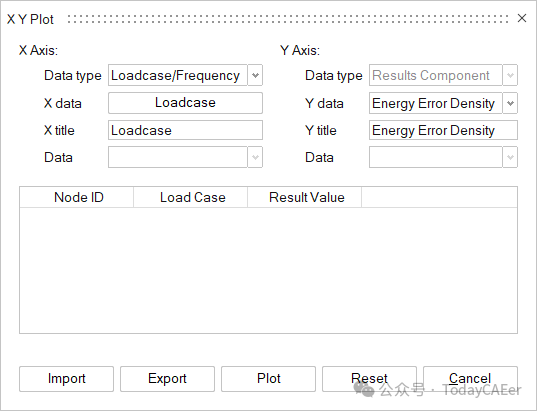Click the Y Axis: label
The height and width of the screenshot is (411, 537).
click(x=300, y=50)
